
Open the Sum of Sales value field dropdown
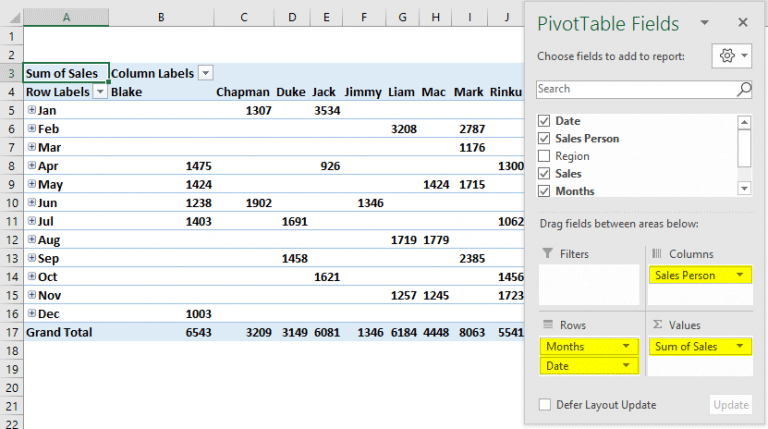click(738, 346)
